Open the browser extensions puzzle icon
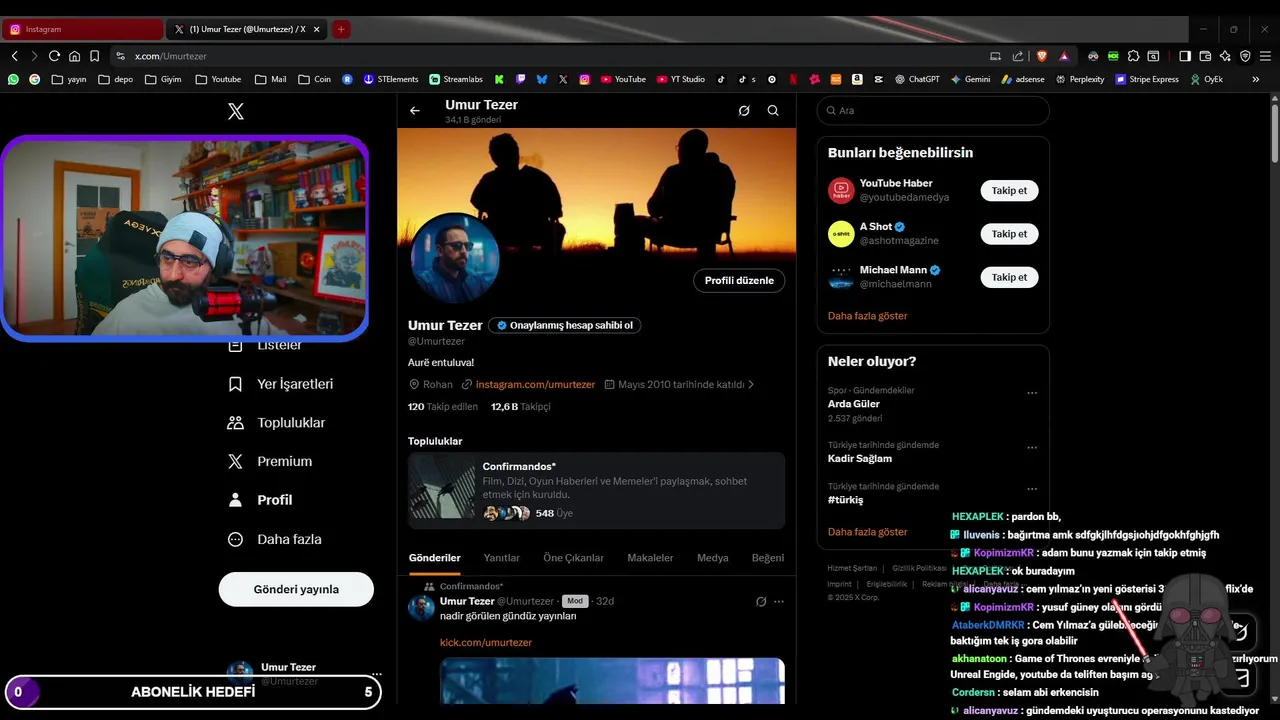The height and width of the screenshot is (720, 1280). coord(1134,56)
